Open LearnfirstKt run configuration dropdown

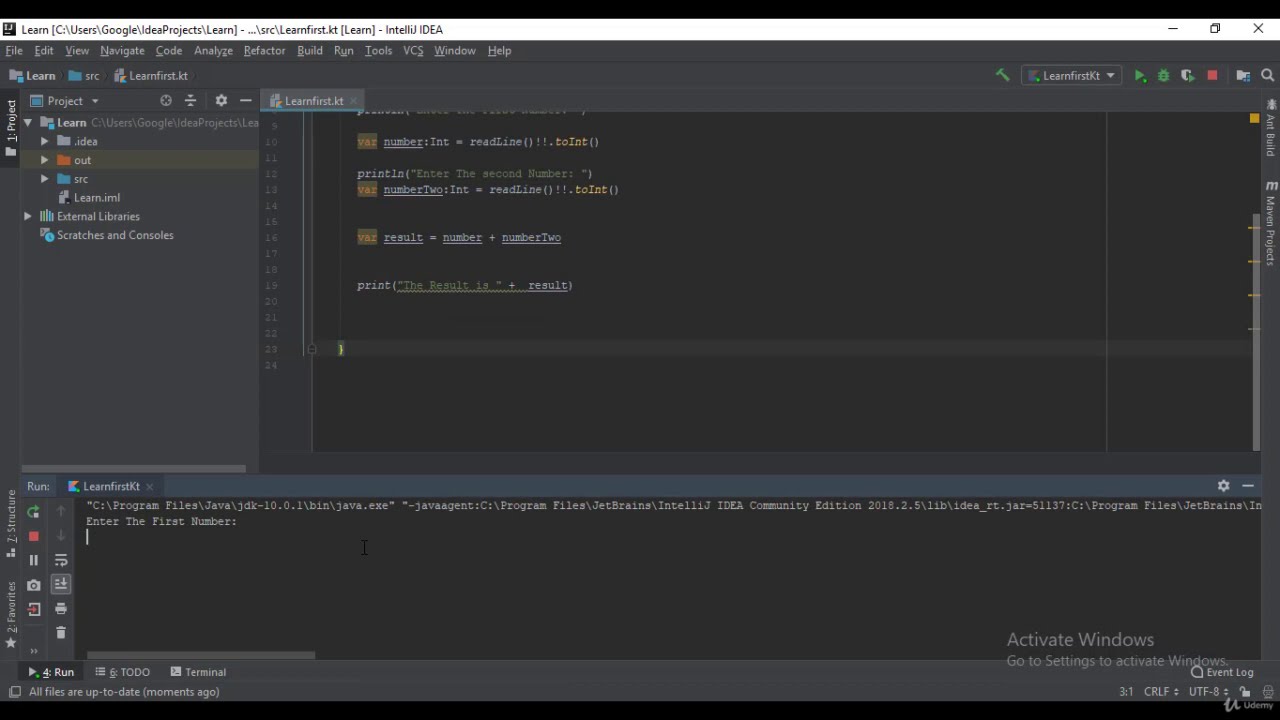click(1070, 76)
